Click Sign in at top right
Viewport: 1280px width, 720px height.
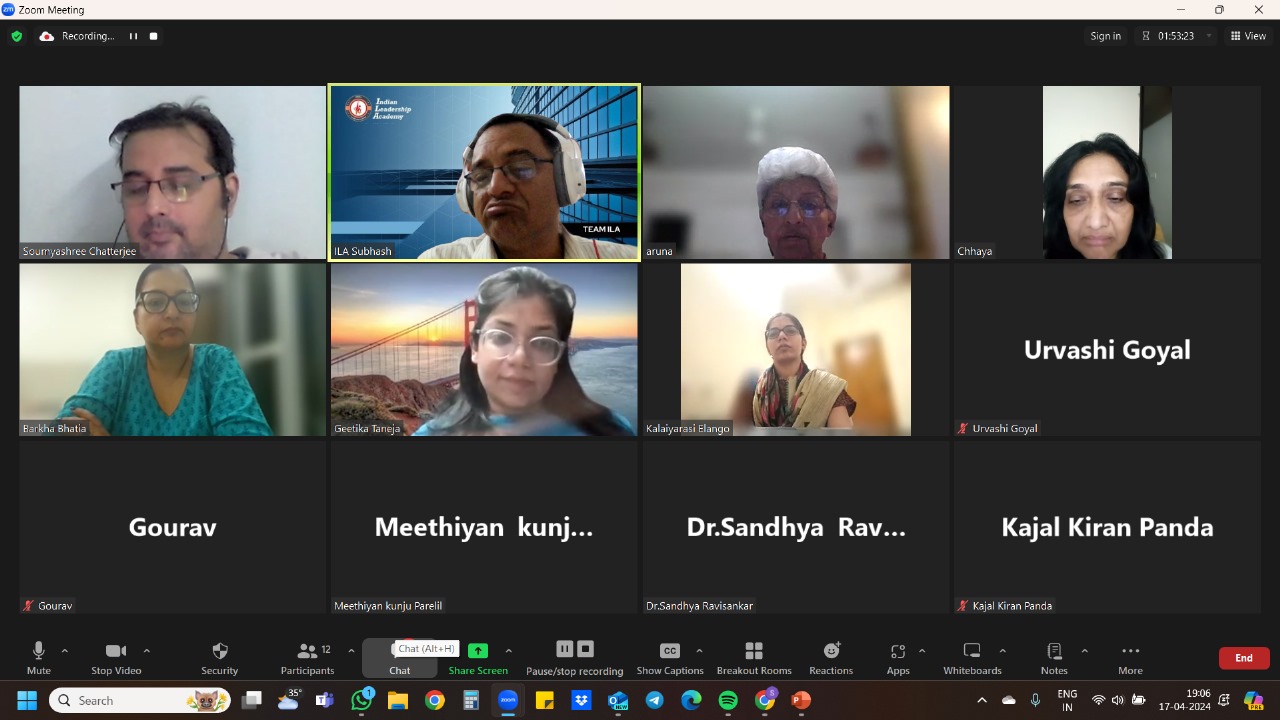[1105, 36]
